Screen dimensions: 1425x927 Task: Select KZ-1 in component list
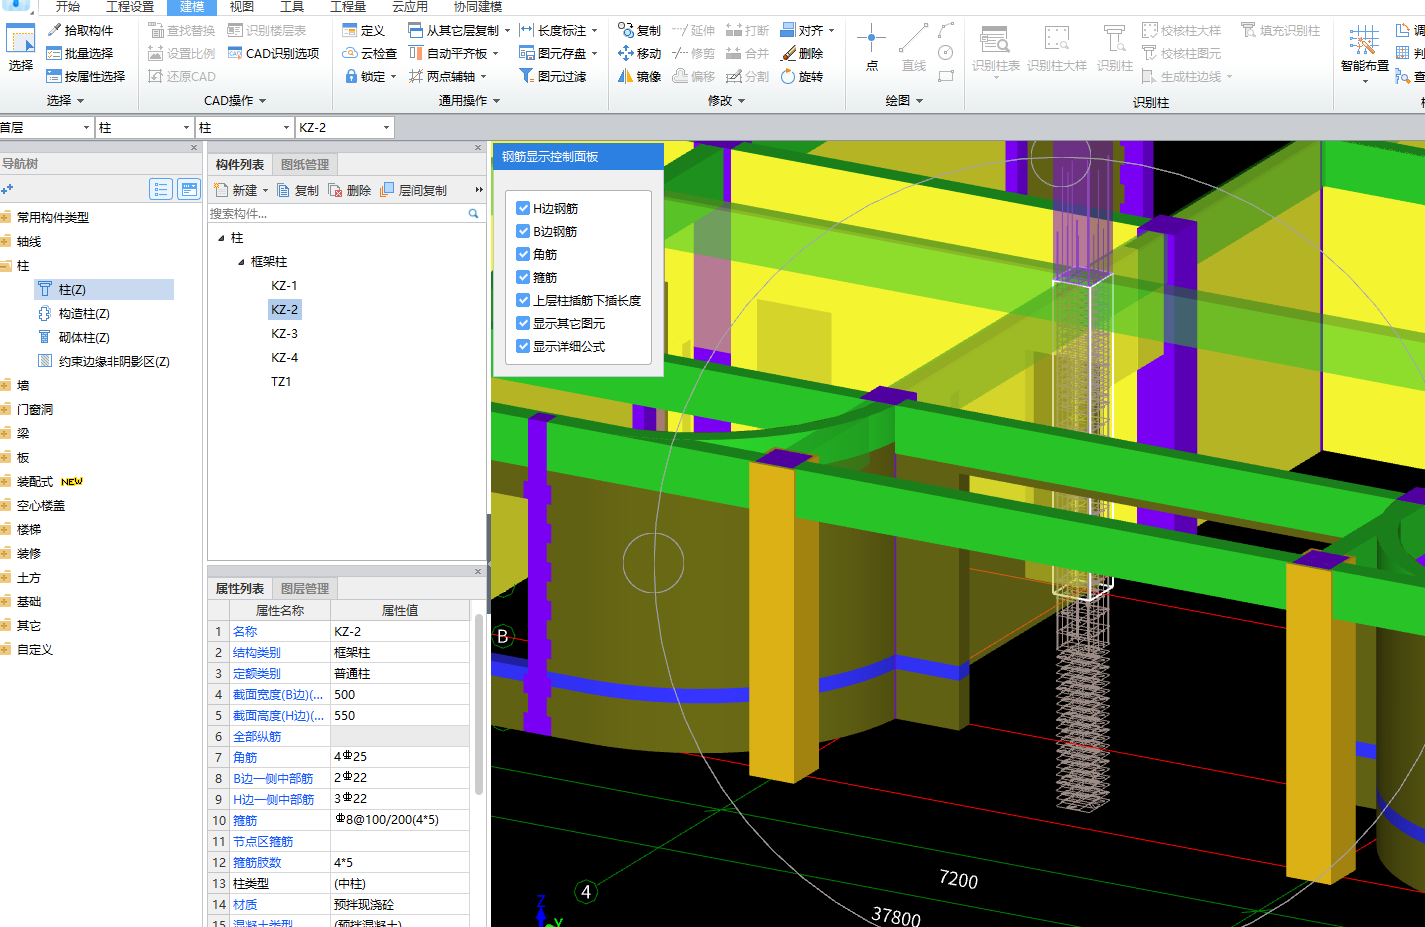point(284,286)
